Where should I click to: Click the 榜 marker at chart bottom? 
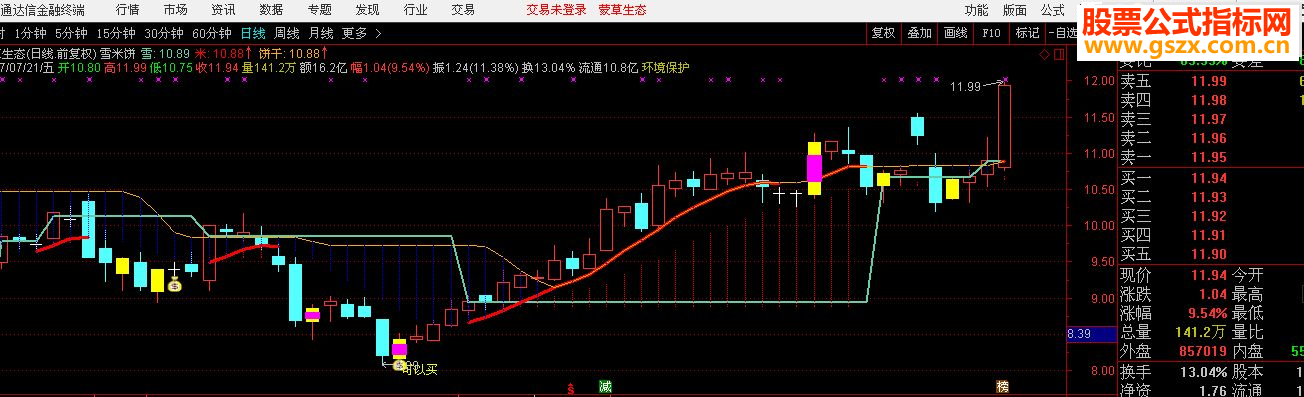pyautogui.click(x=1002, y=386)
